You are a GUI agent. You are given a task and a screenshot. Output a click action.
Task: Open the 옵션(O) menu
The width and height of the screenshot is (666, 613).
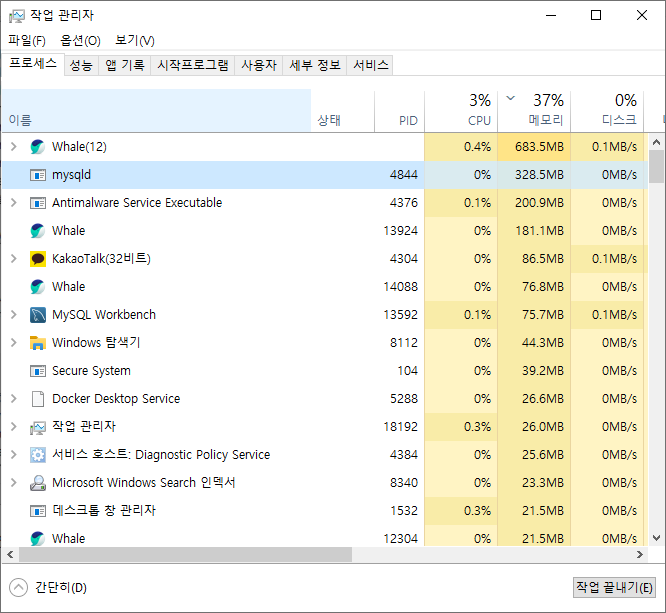coord(80,40)
